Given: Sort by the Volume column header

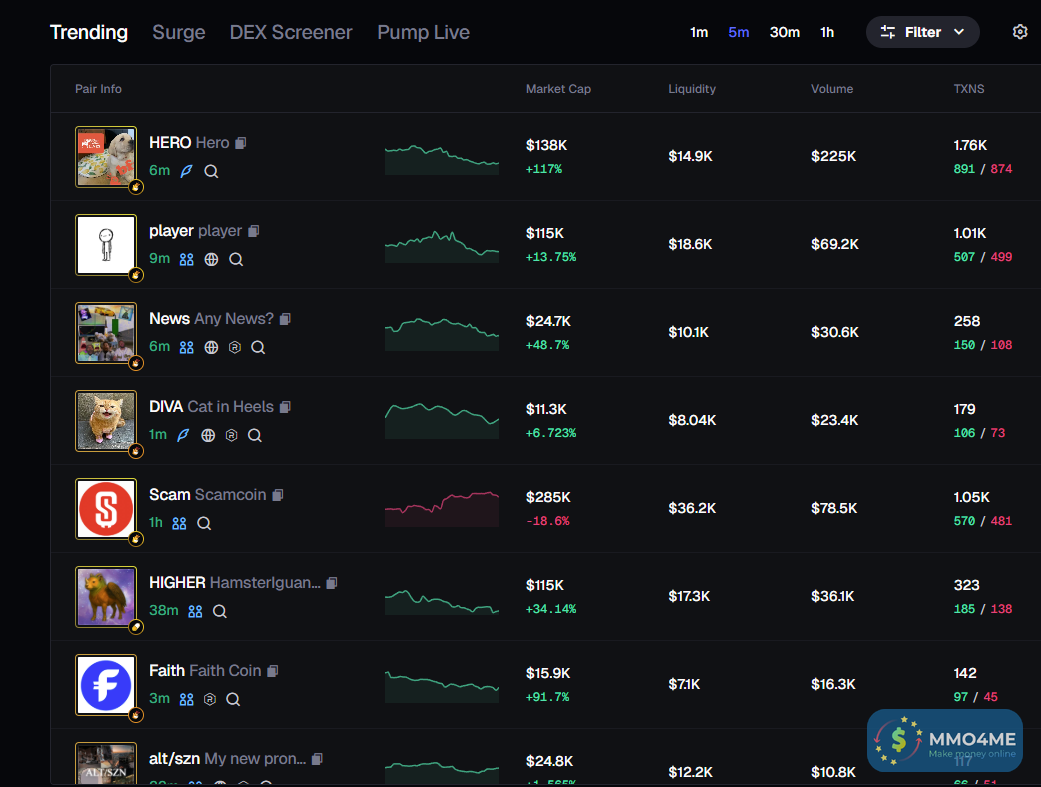Looking at the screenshot, I should [x=832, y=89].
